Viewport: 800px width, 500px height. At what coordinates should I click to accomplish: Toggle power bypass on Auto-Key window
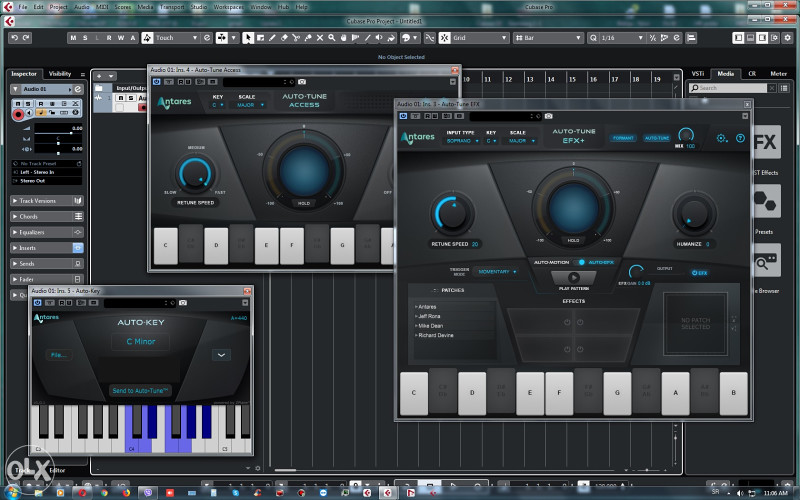click(37, 303)
